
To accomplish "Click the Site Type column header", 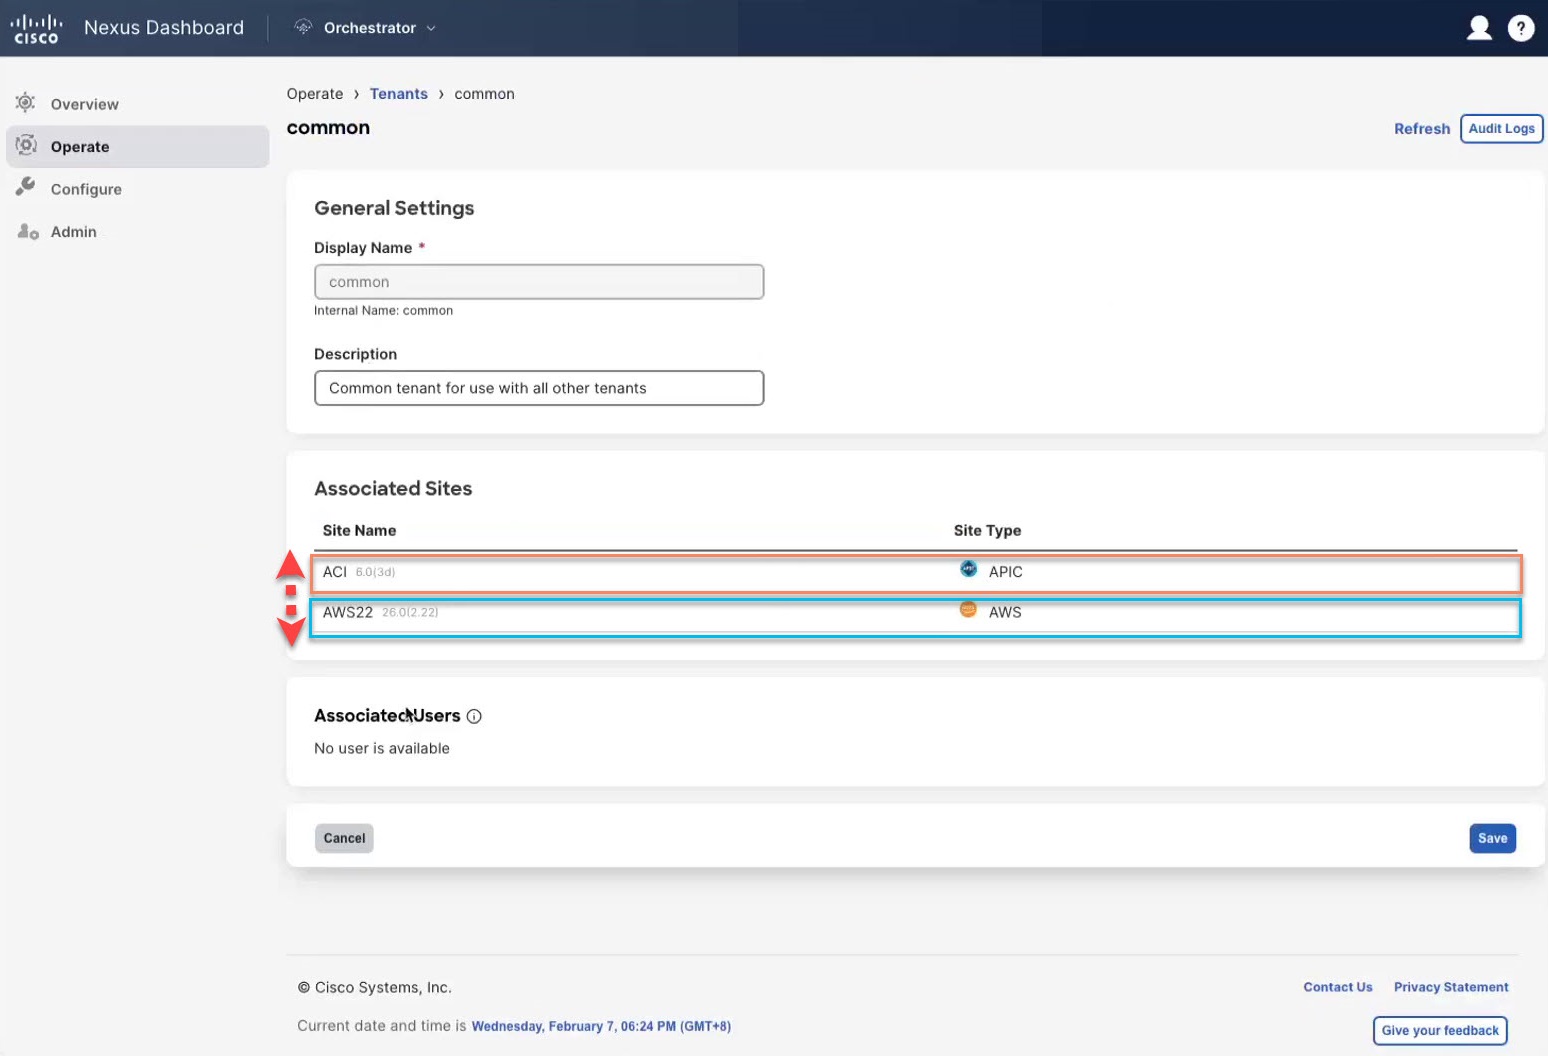I will point(987,531).
